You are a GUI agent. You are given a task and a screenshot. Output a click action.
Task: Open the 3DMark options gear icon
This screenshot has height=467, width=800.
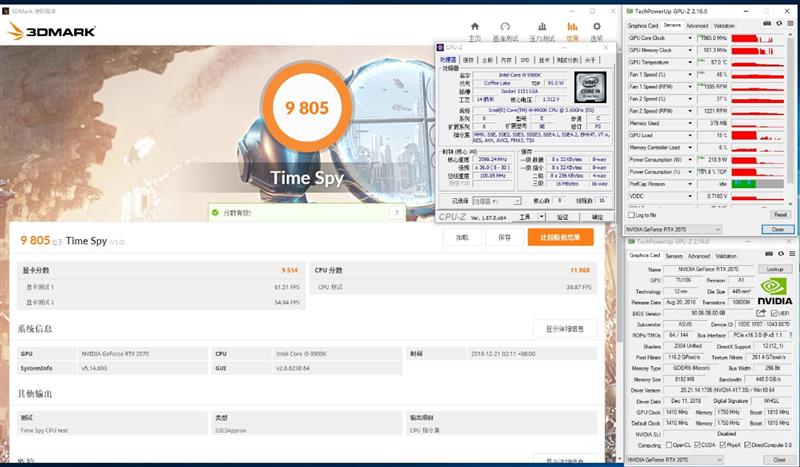point(597,28)
